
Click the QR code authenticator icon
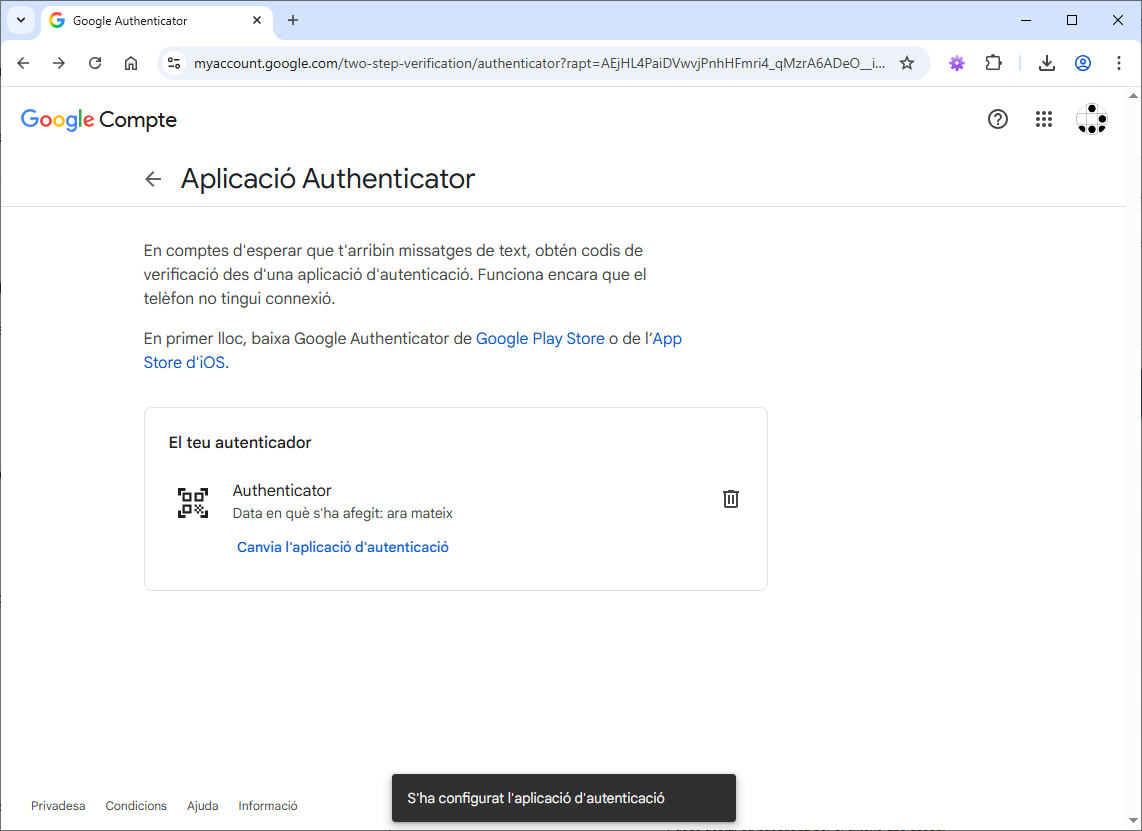point(192,502)
